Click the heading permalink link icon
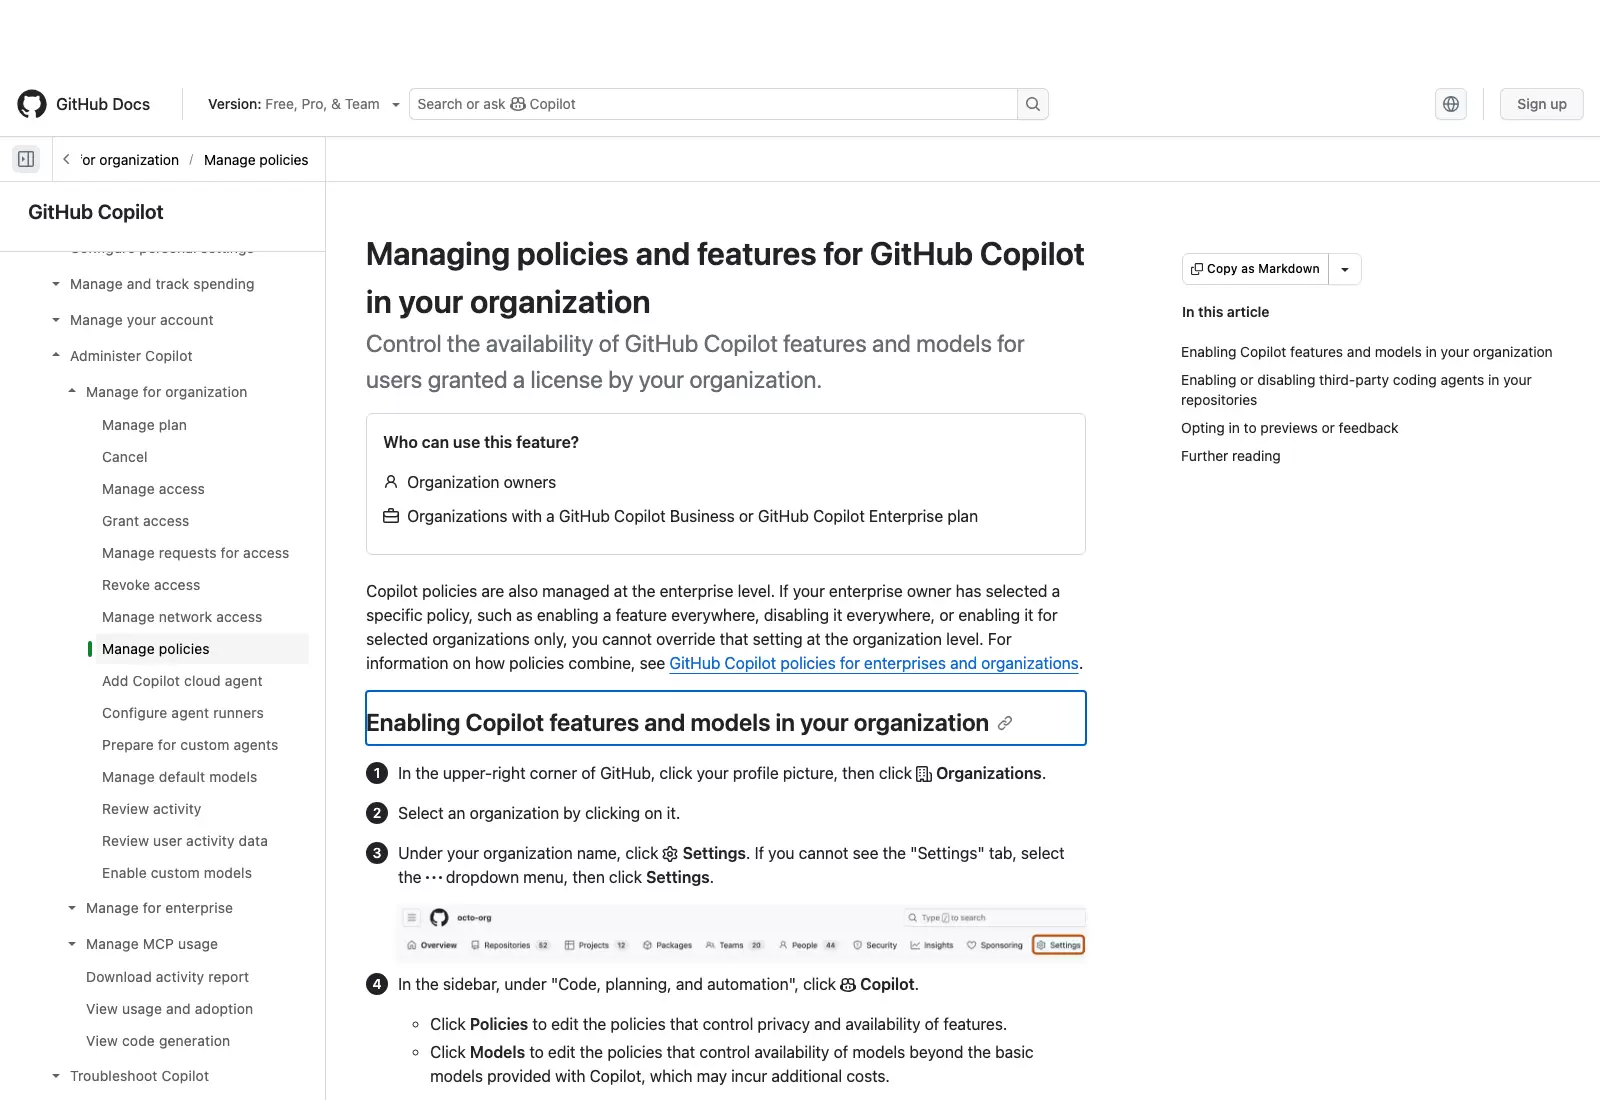The height and width of the screenshot is (1100, 1600). [x=1005, y=723]
